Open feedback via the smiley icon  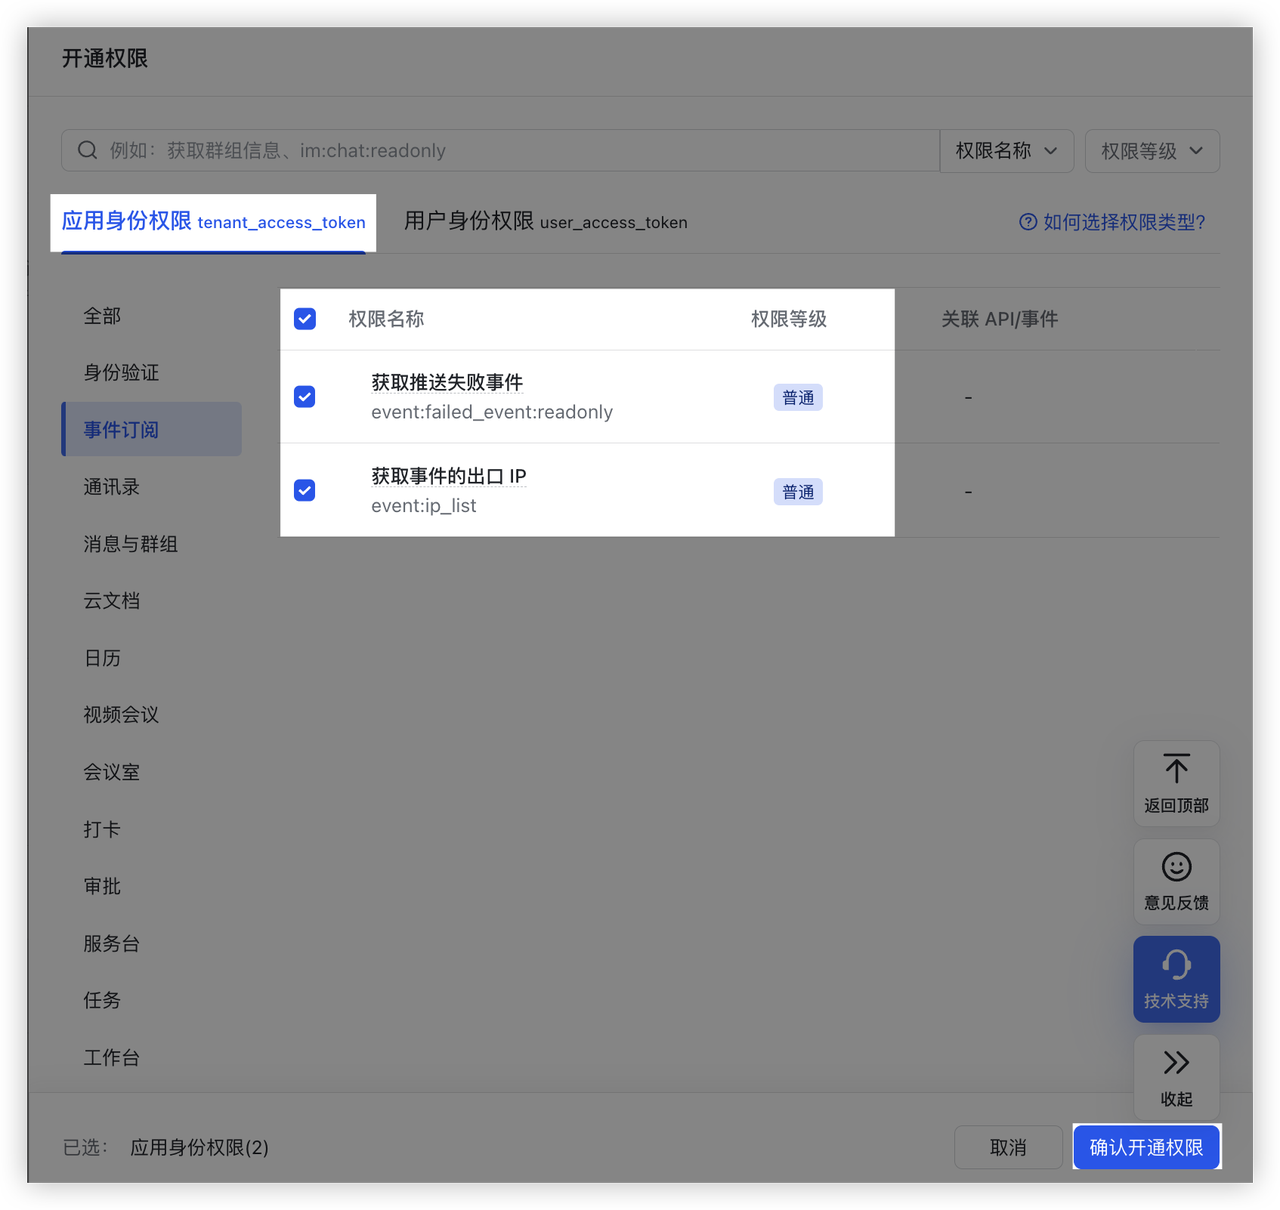pyautogui.click(x=1176, y=867)
